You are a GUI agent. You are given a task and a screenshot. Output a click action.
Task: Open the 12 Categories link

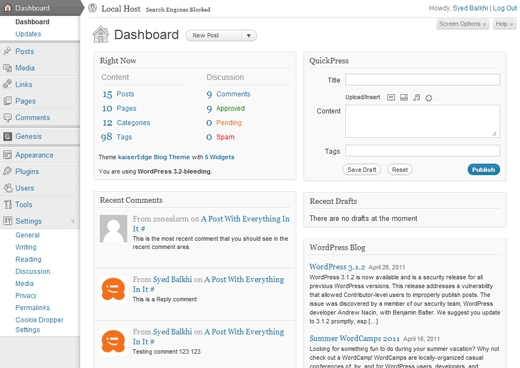(x=126, y=123)
